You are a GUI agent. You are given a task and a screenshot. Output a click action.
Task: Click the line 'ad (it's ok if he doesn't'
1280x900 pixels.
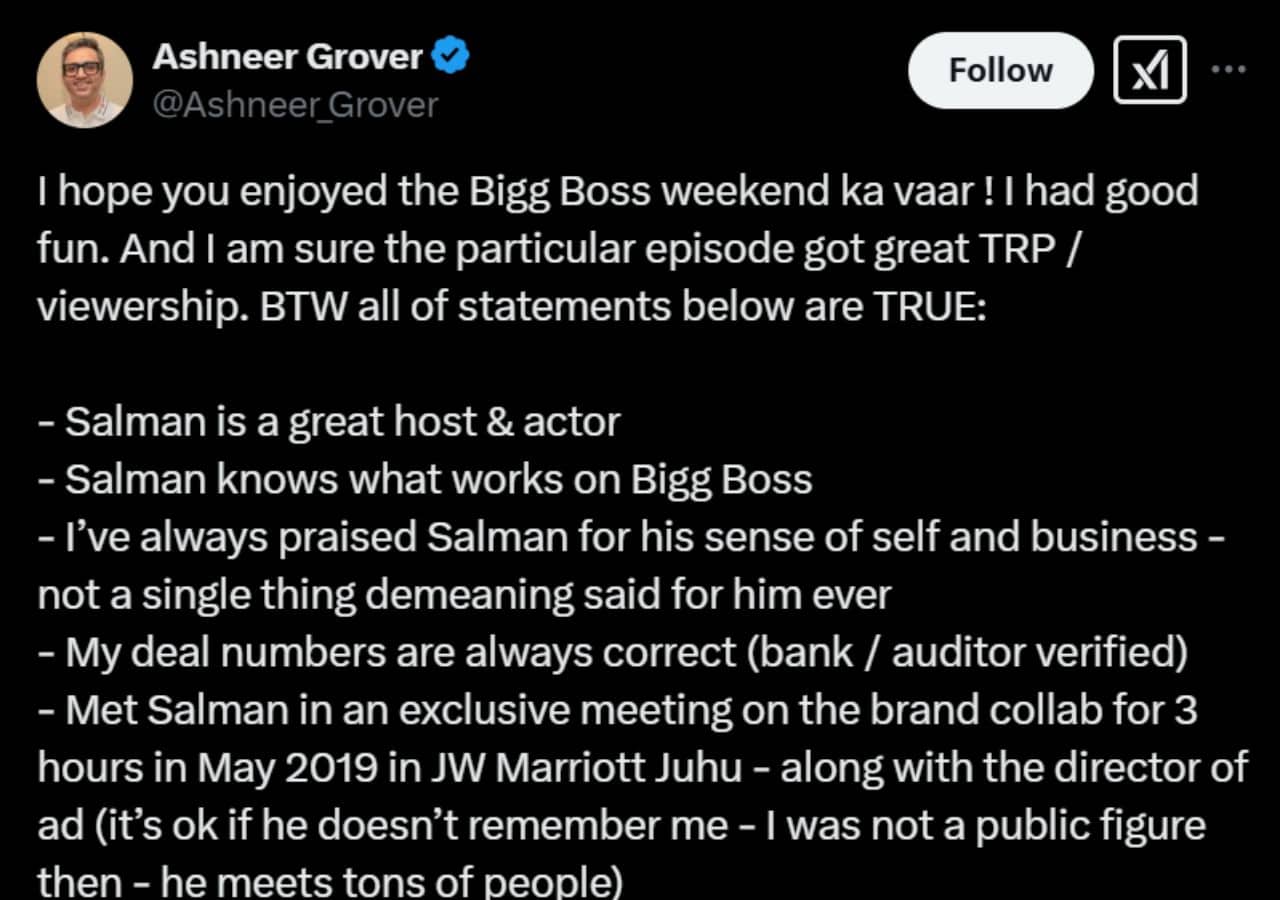[x=621, y=827]
